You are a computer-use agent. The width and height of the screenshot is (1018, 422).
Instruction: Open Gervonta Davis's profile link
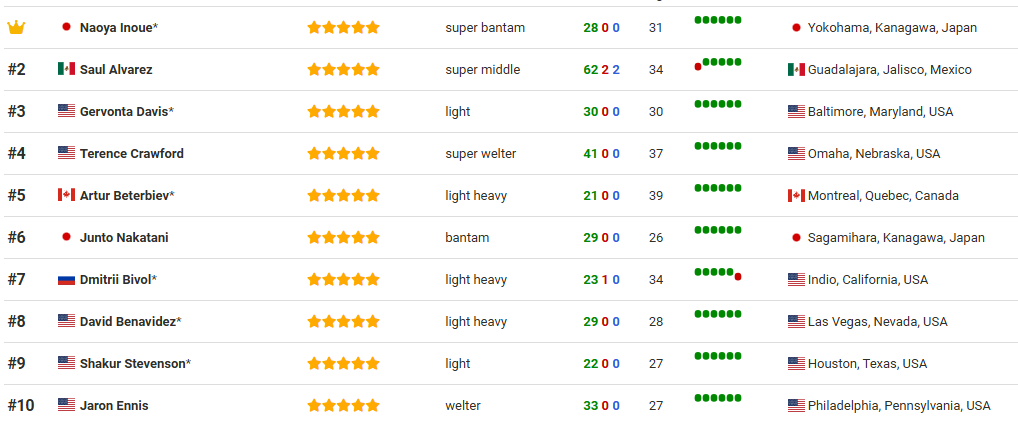(123, 112)
